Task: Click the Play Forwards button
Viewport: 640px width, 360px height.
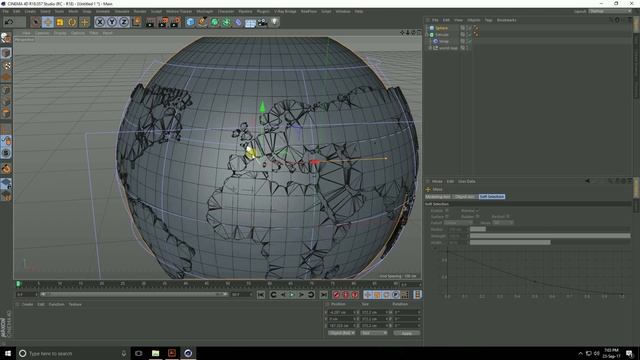Action: tap(292, 295)
